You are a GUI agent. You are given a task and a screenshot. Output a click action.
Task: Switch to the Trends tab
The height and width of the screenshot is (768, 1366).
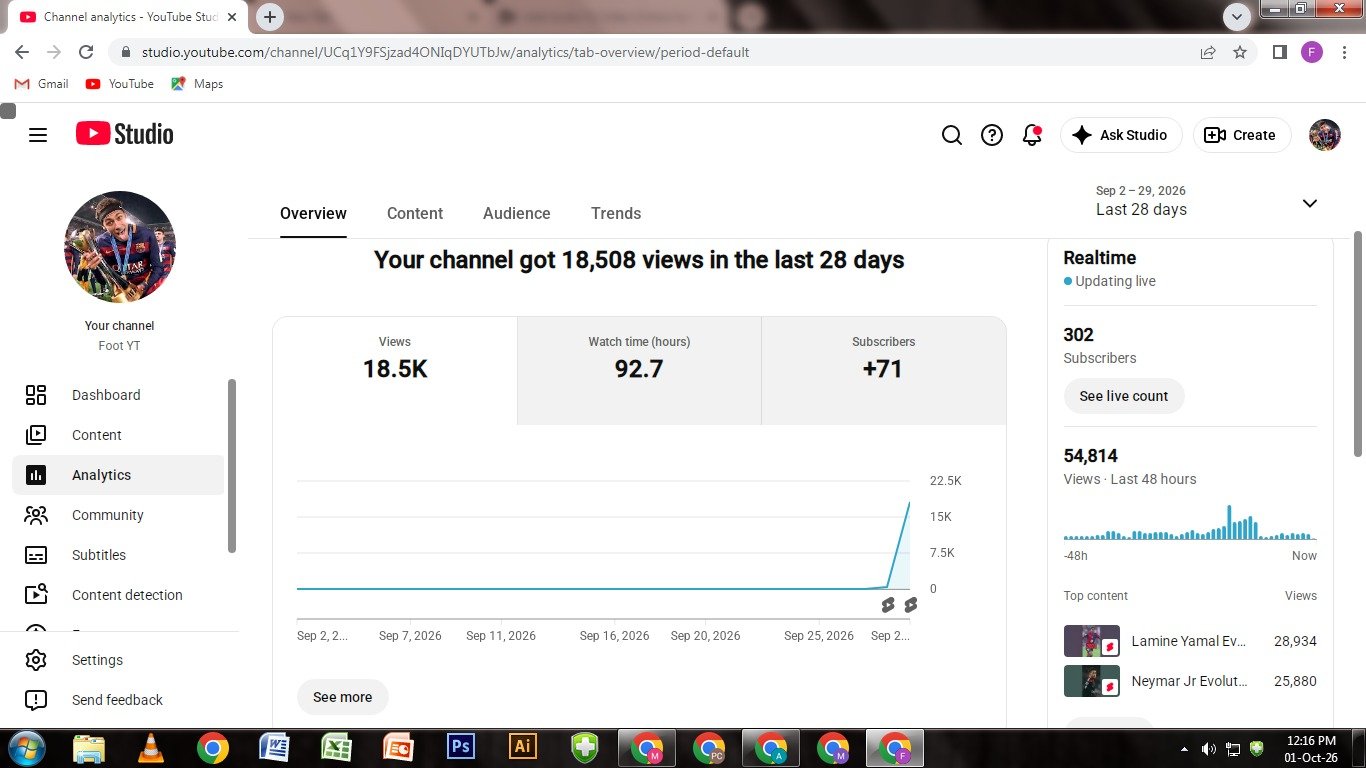tap(616, 213)
